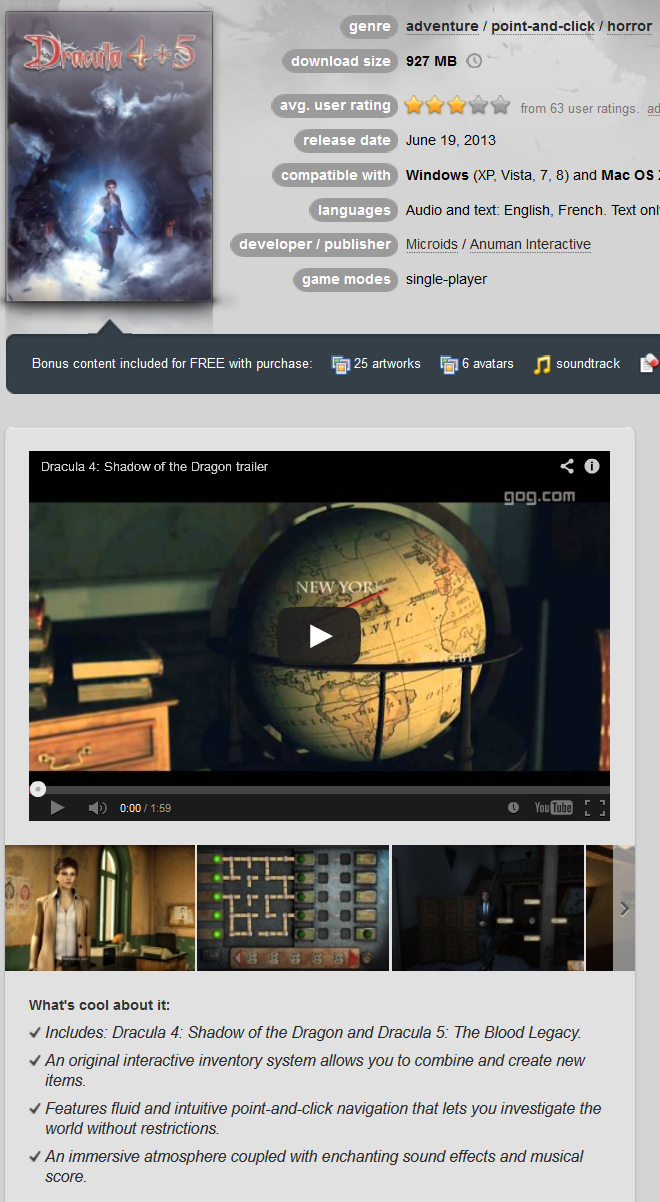This screenshot has width=660, height=1202.
Task: Click the cut-off bonus icon after soundtrack
Action: coord(649,364)
